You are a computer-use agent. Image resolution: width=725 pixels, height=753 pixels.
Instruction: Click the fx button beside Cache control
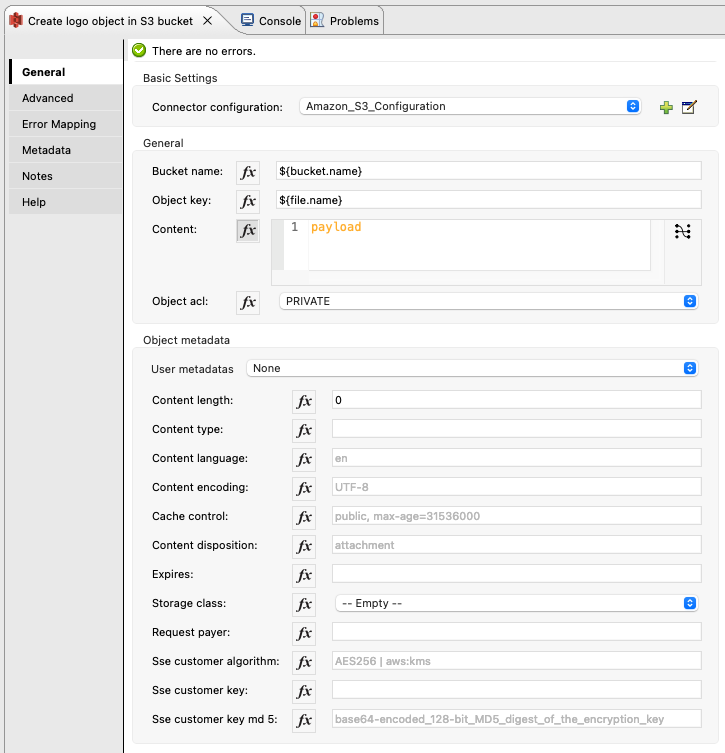click(x=303, y=517)
